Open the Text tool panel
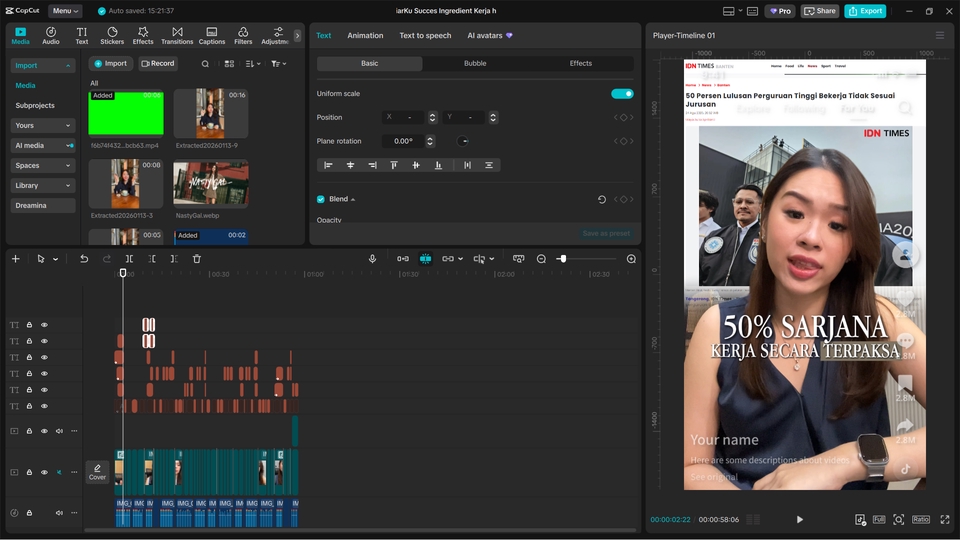Image resolution: width=960 pixels, height=540 pixels. coord(81,36)
